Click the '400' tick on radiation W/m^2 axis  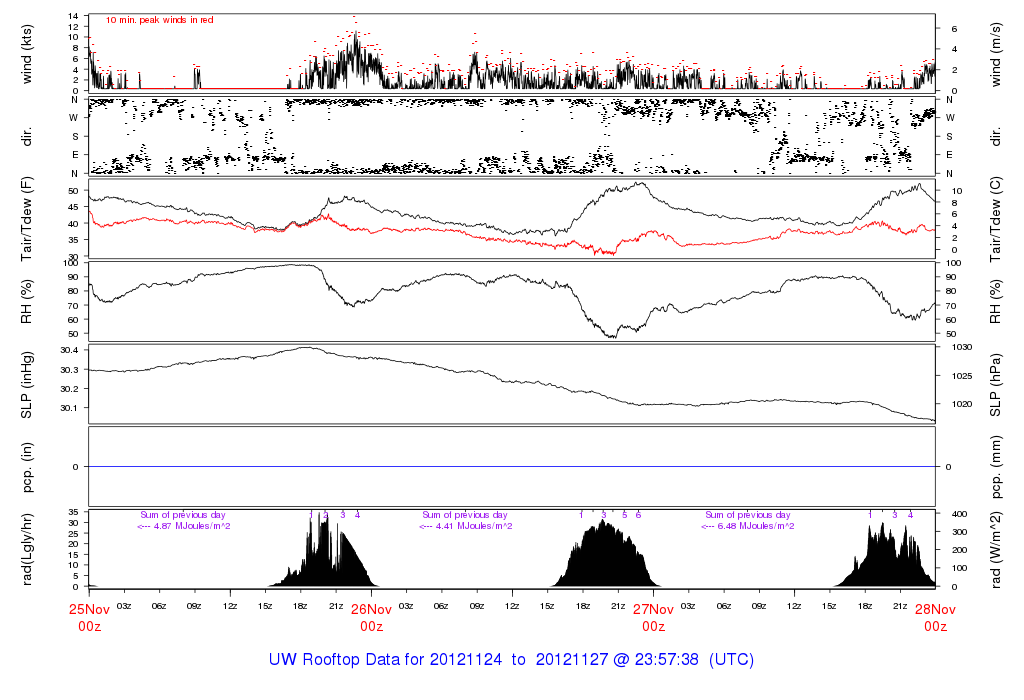[x=959, y=515]
